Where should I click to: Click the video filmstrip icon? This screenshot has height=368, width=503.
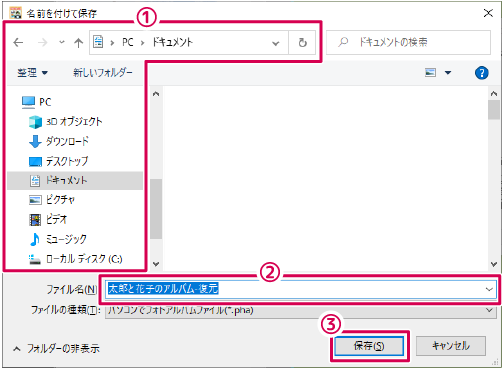click(35, 220)
